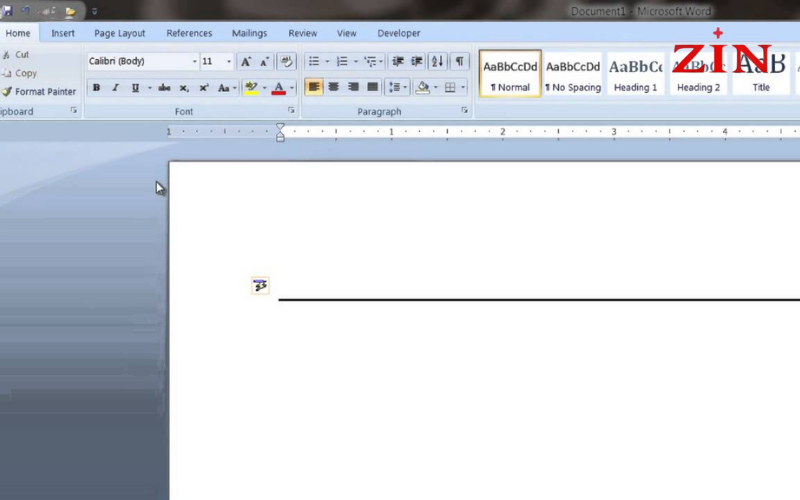Click the font size box showing 11
The width and height of the screenshot is (800, 500).
point(212,61)
